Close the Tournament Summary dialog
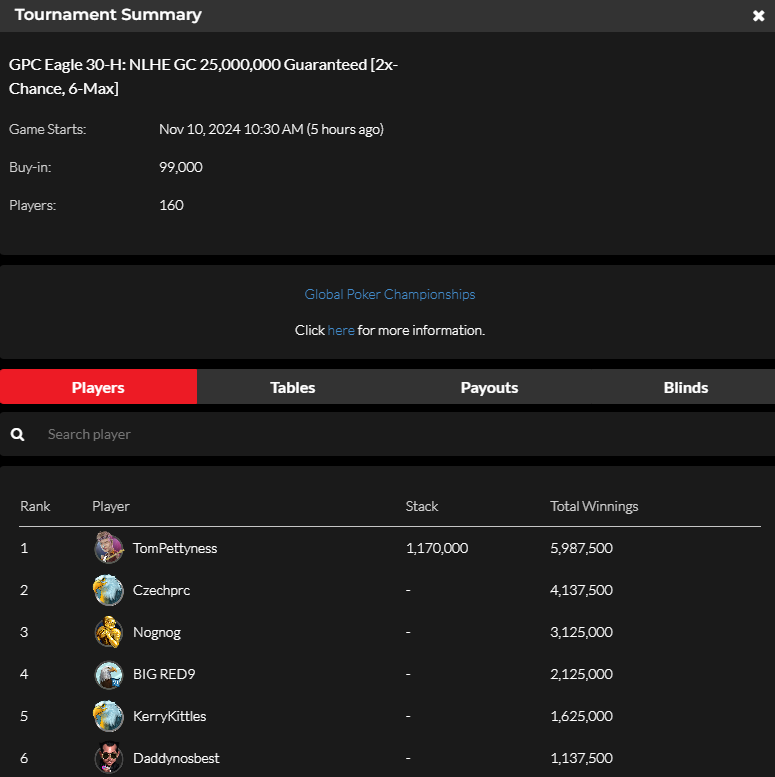Image resolution: width=775 pixels, height=777 pixels. point(758,16)
